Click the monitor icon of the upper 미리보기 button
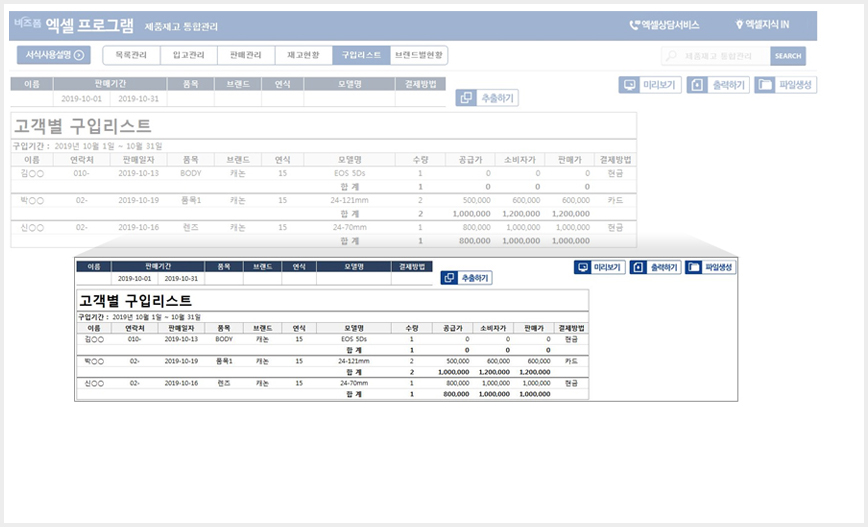The width and height of the screenshot is (868, 527). [x=629, y=85]
